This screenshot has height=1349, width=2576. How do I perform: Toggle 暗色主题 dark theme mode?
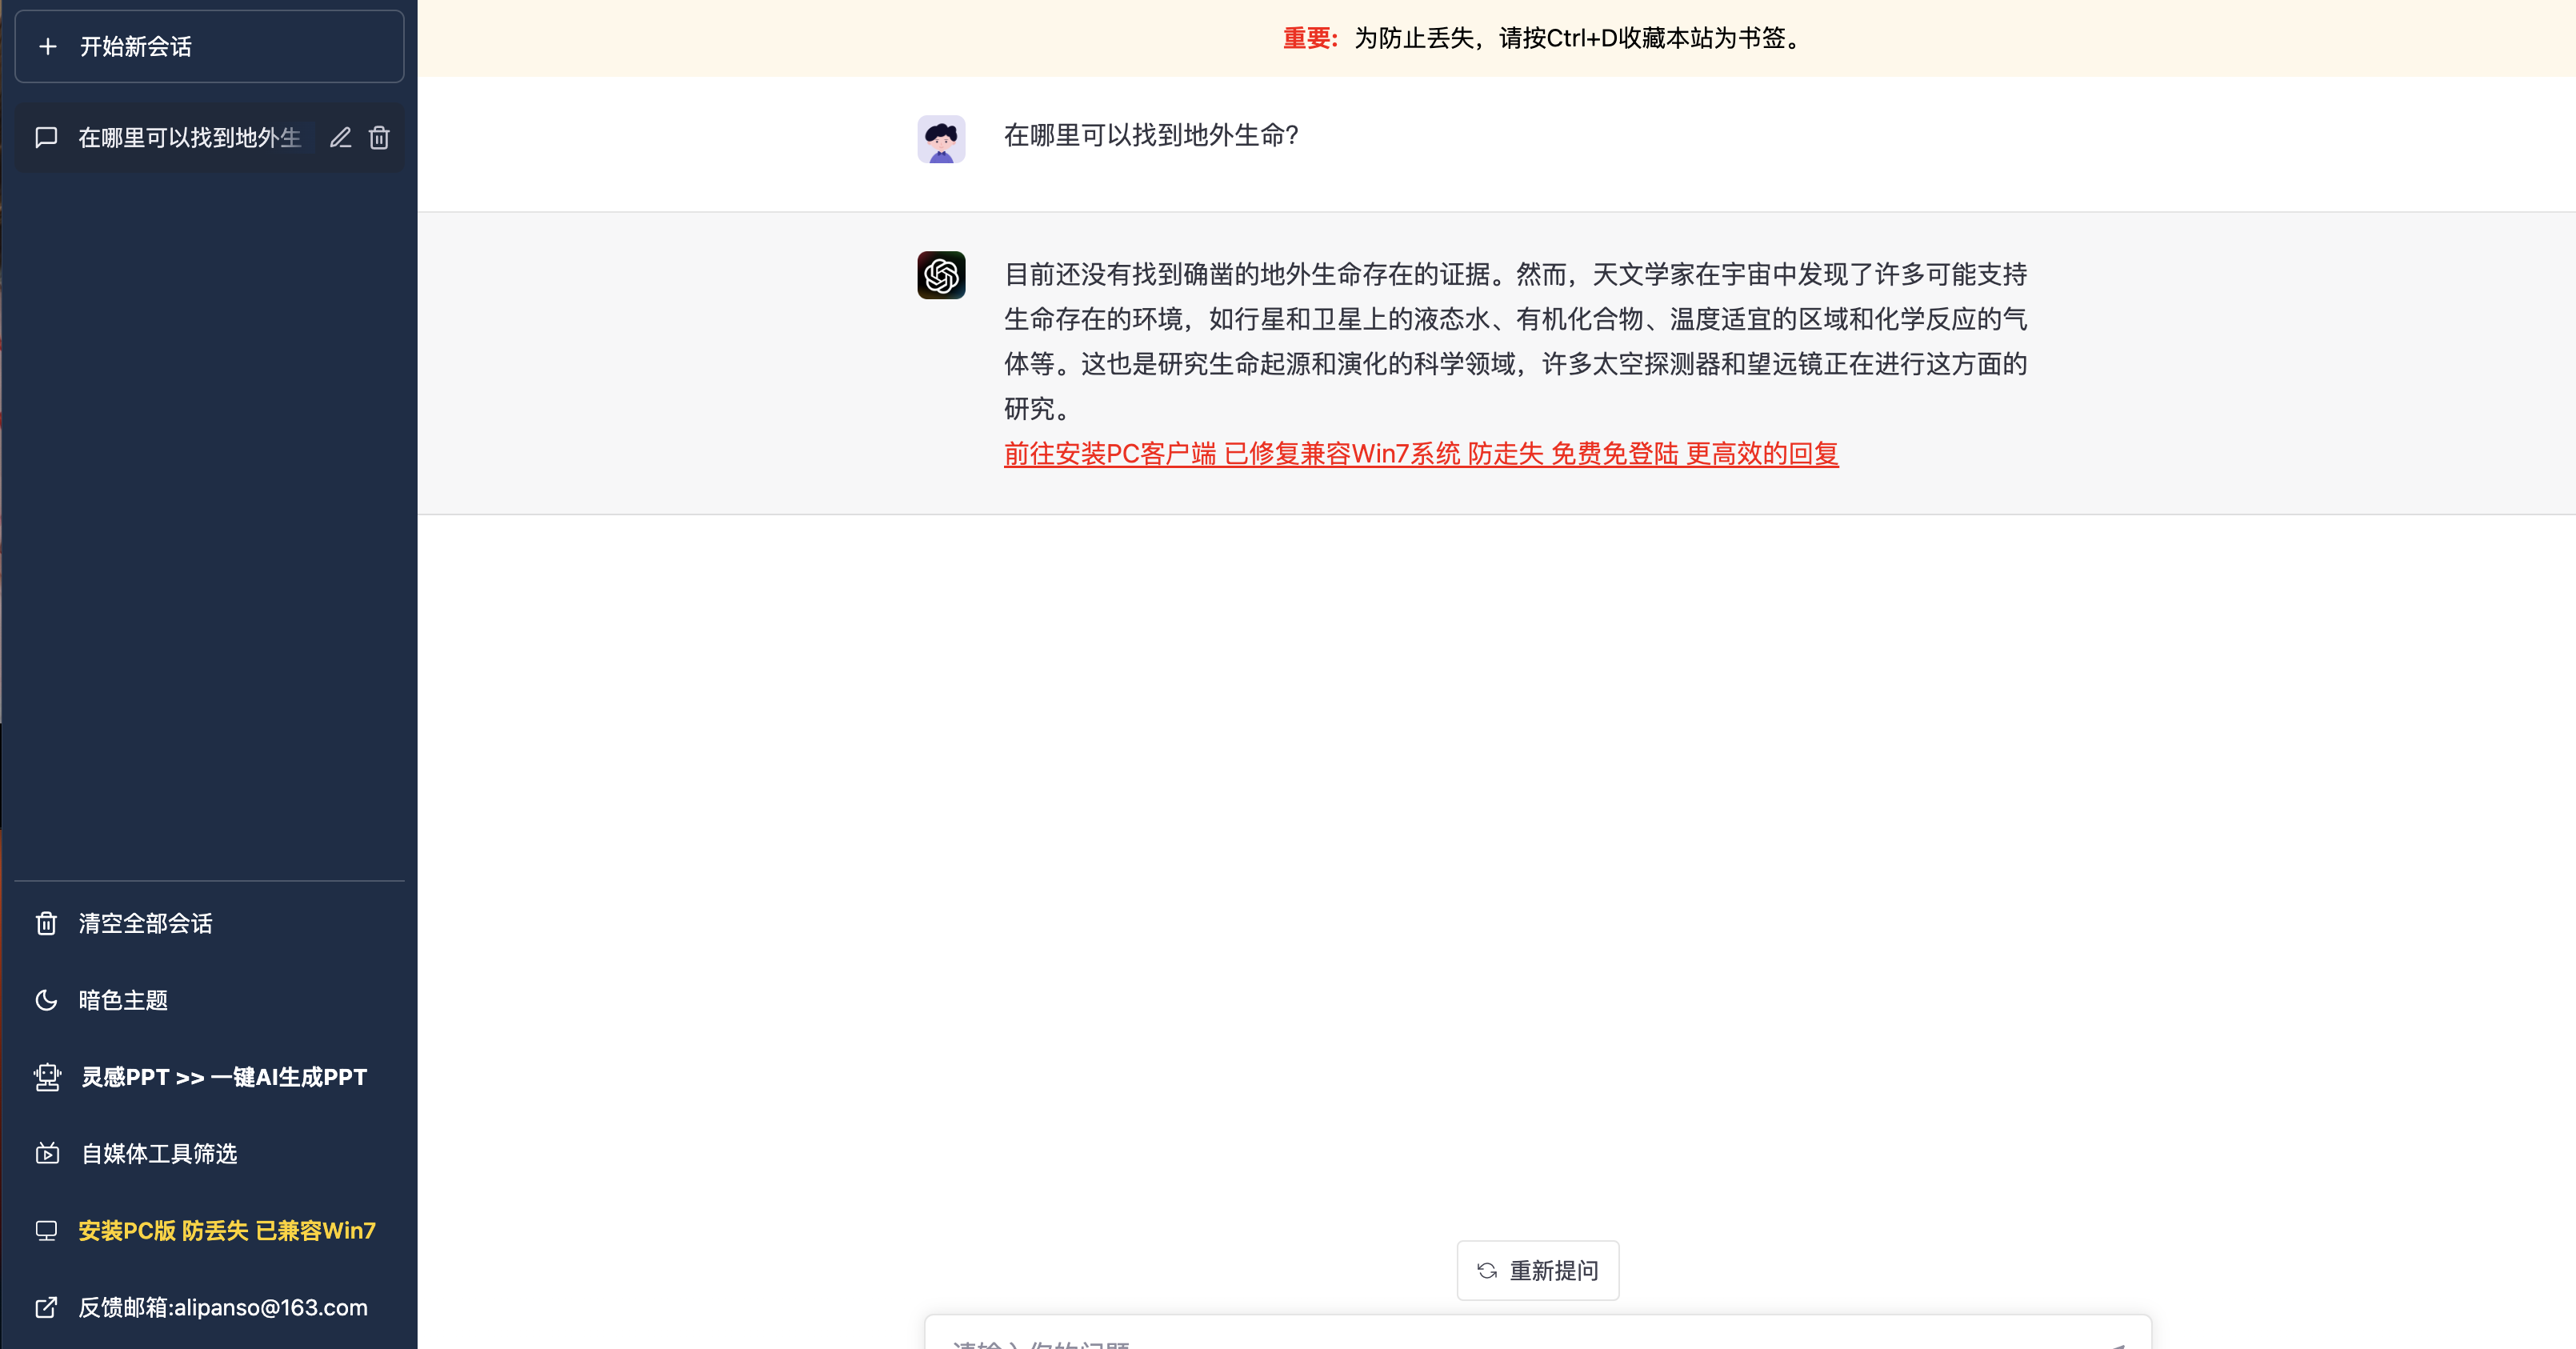tap(123, 1000)
